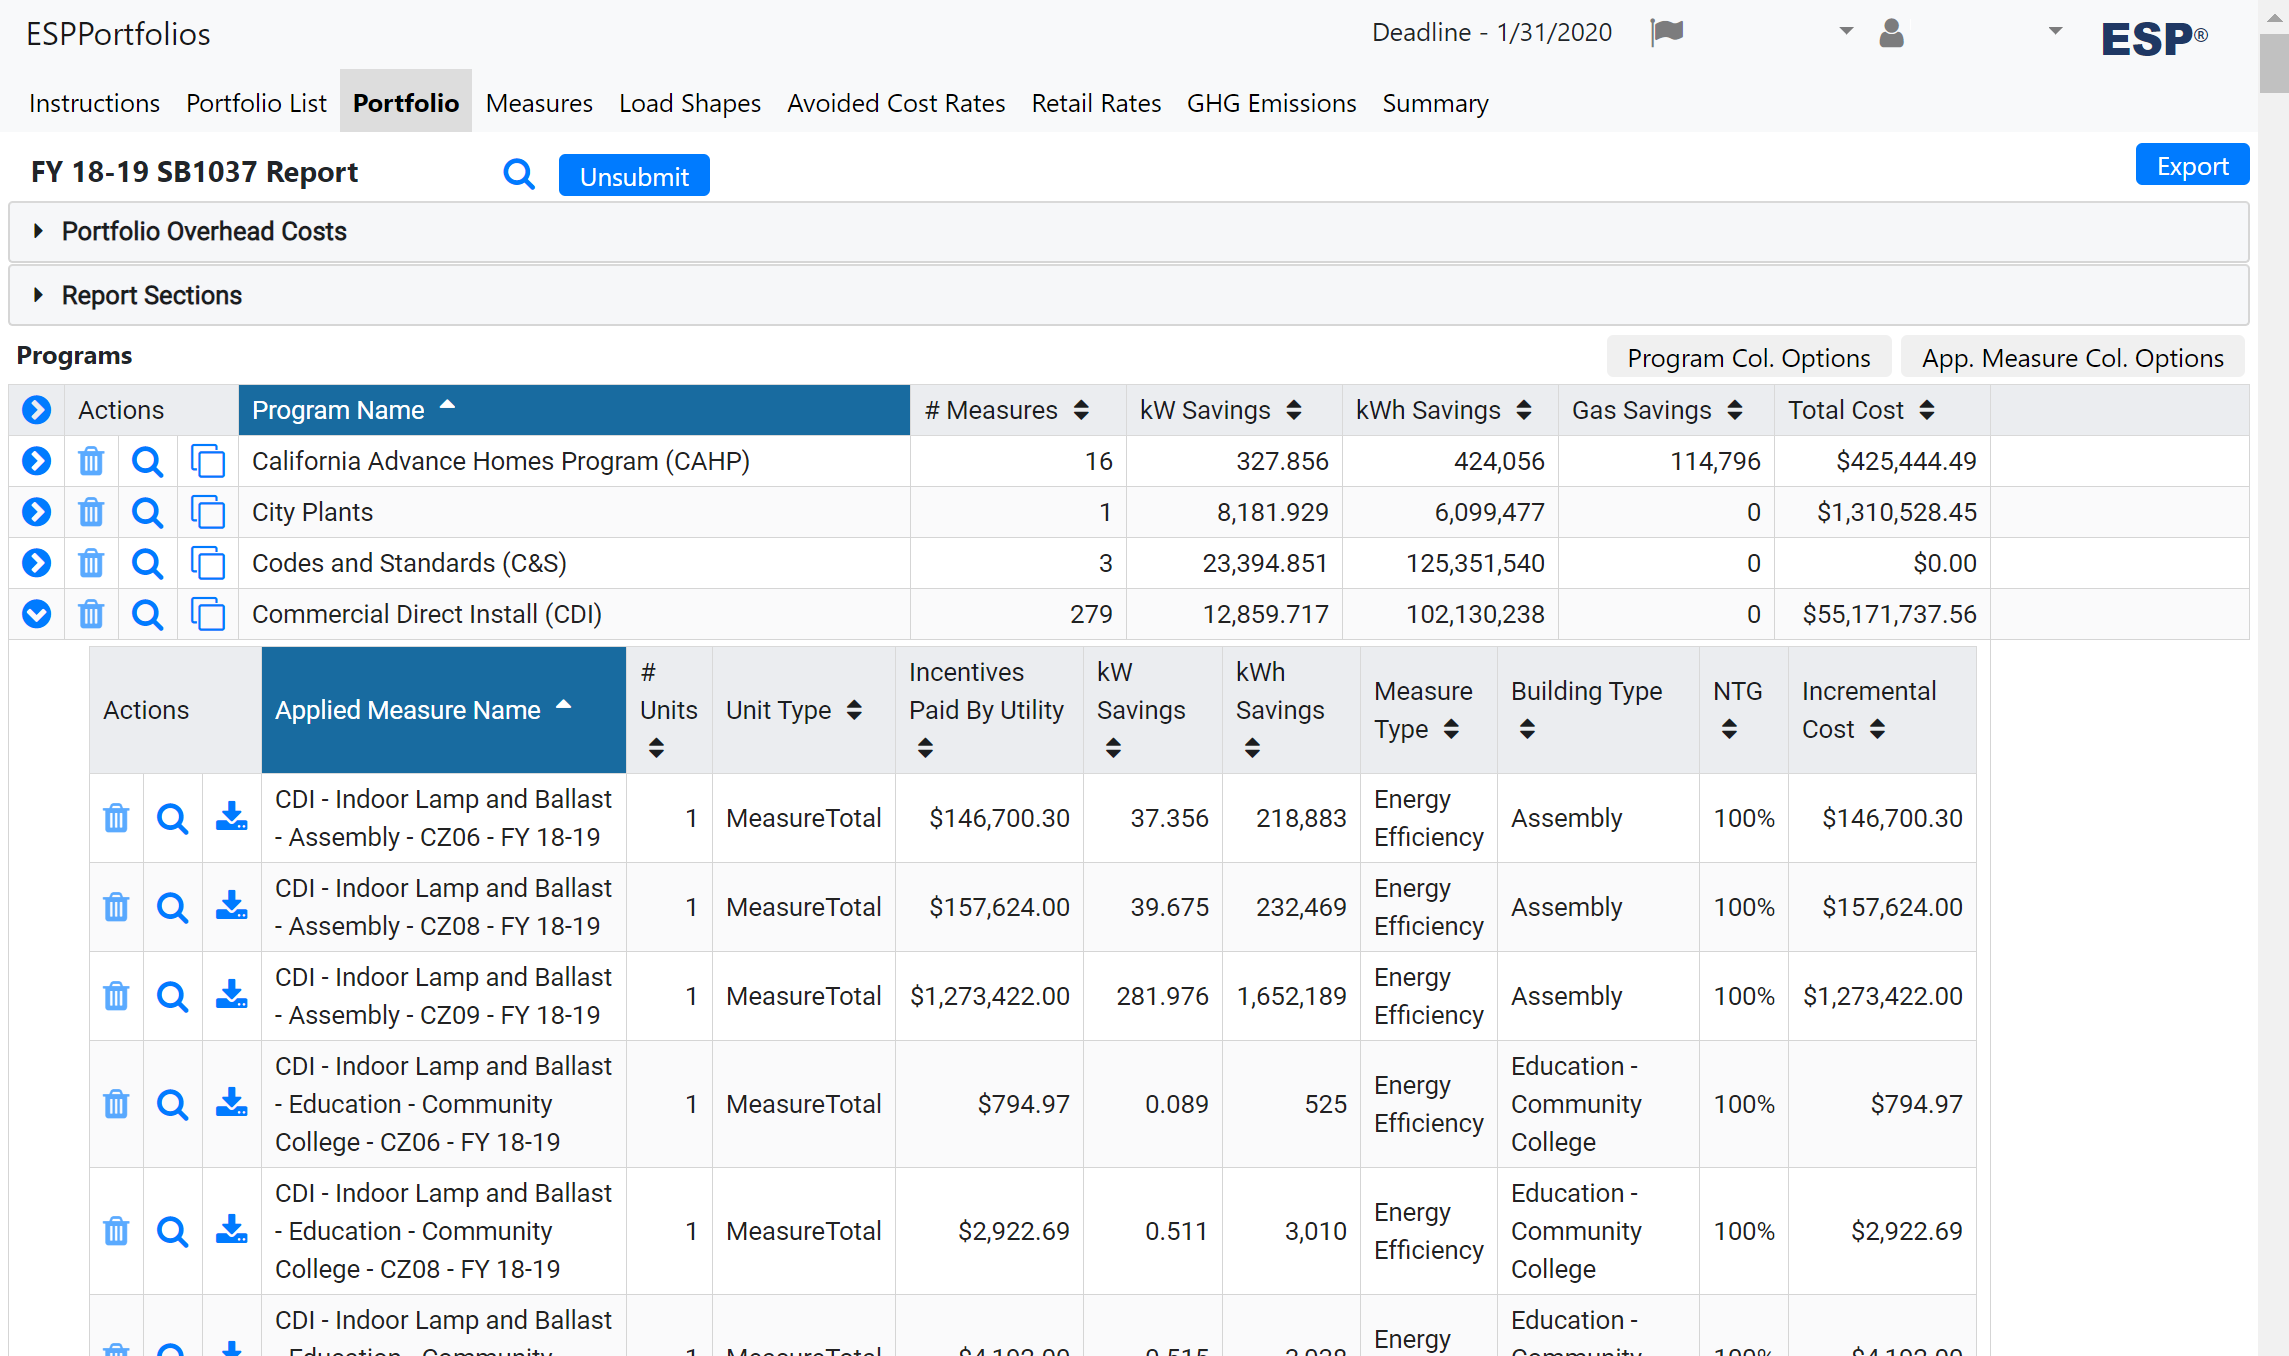
Task: Download the Assembly CZ09 applied measure
Action: coord(232,995)
